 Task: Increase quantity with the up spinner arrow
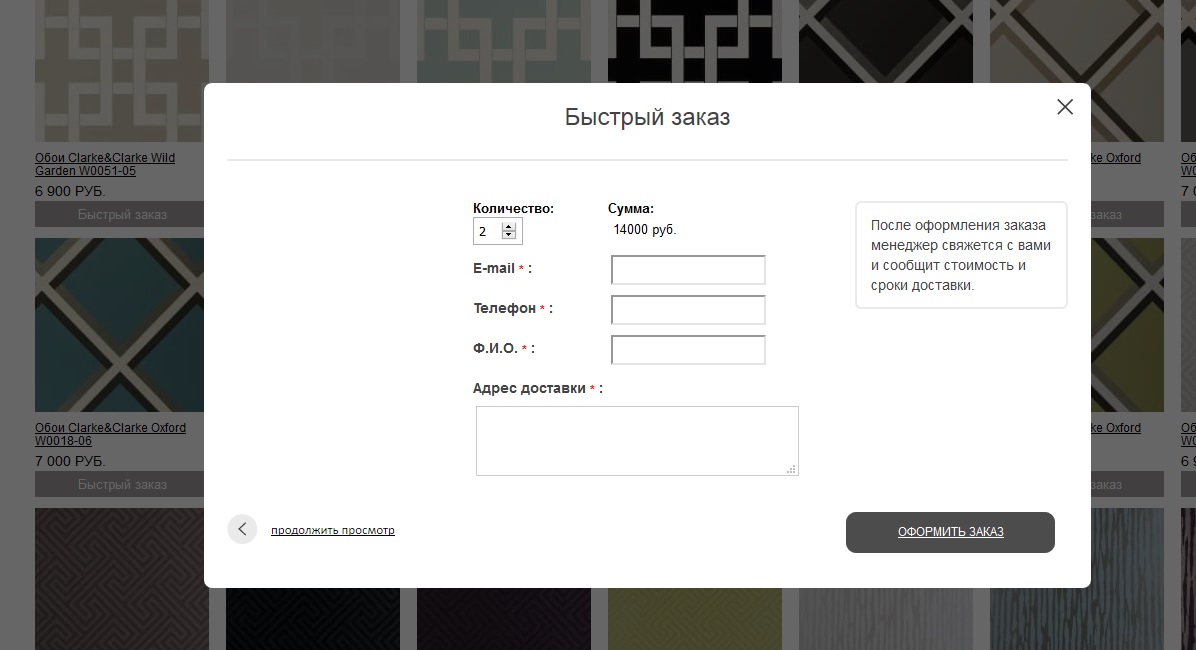point(509,227)
